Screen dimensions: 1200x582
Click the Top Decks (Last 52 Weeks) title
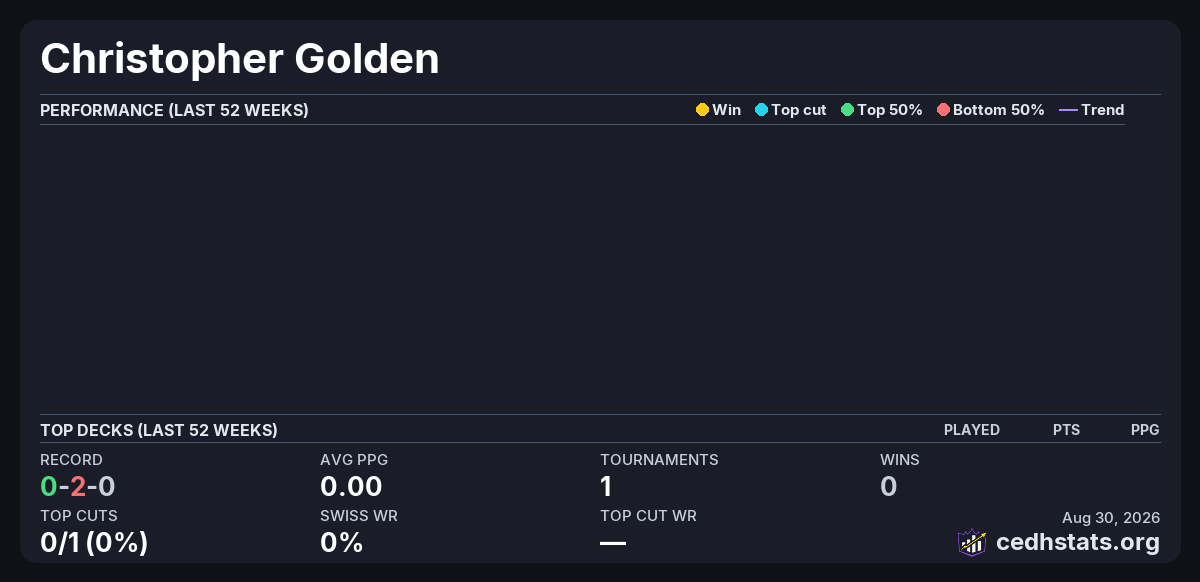(159, 430)
